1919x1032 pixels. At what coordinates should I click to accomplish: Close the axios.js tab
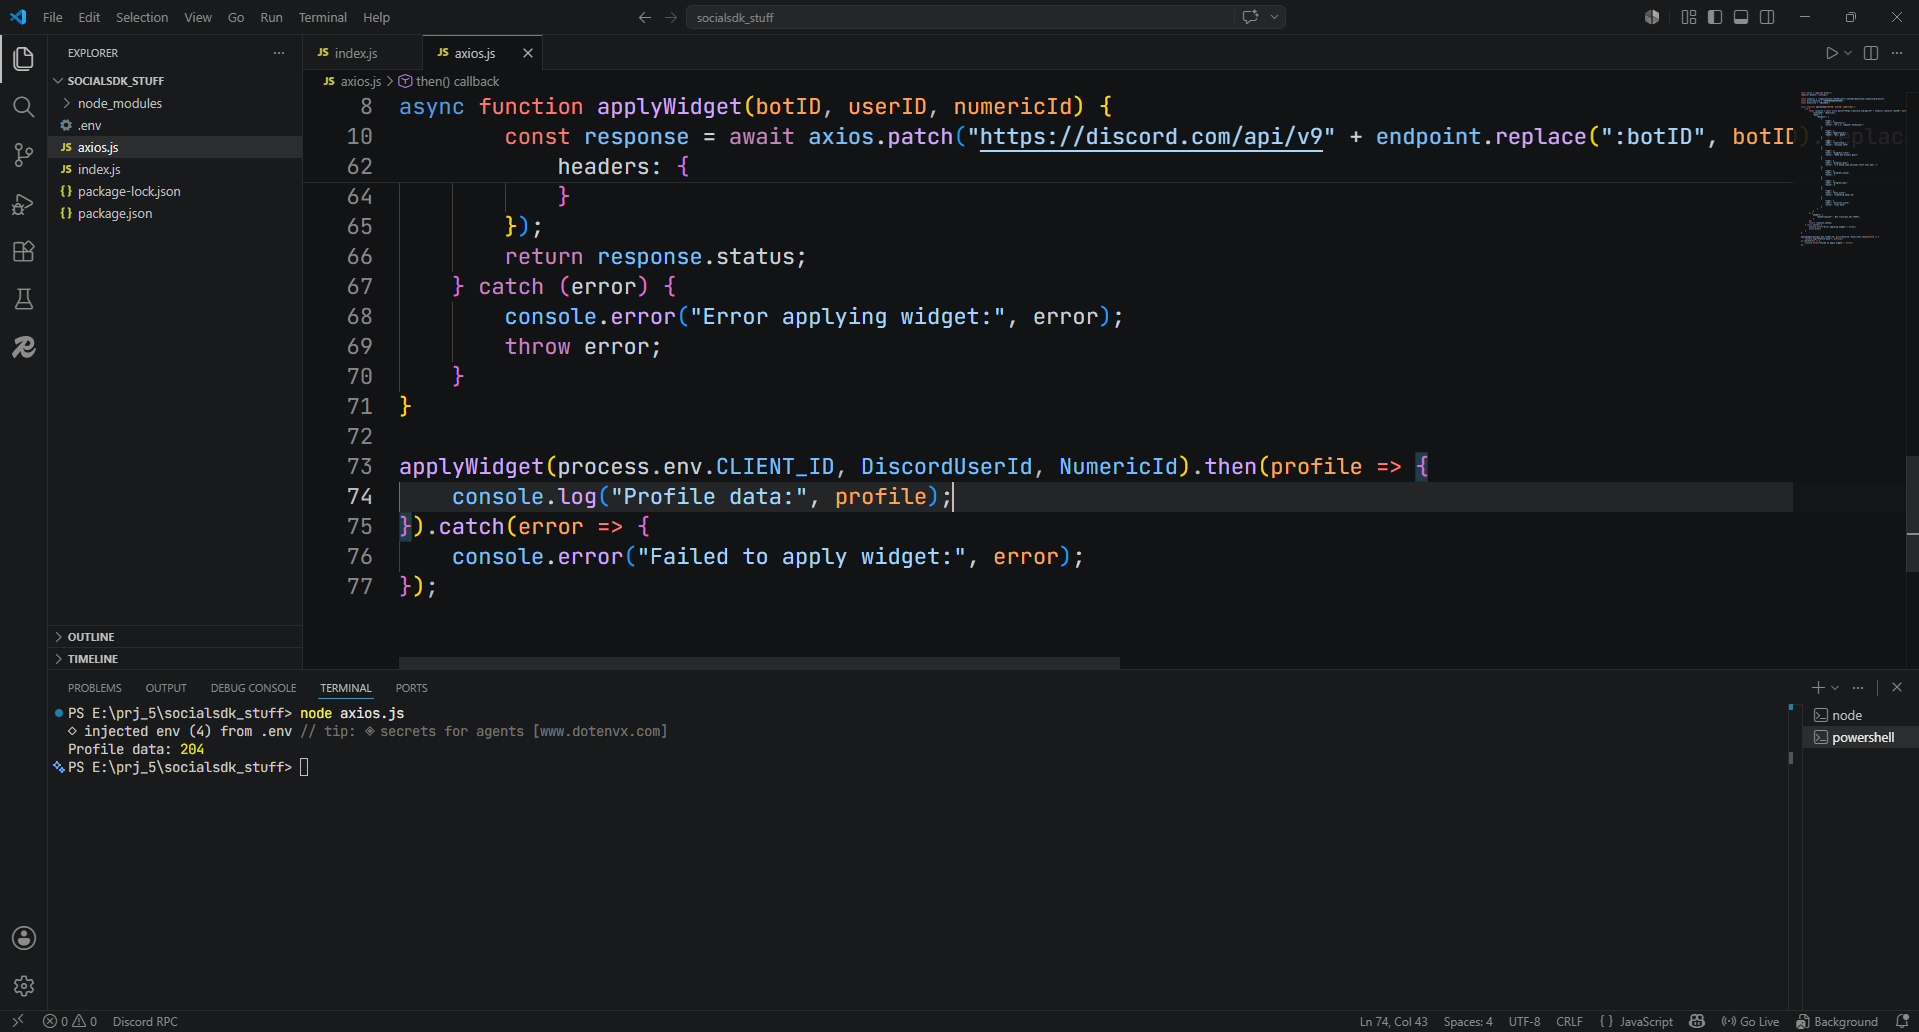527,53
